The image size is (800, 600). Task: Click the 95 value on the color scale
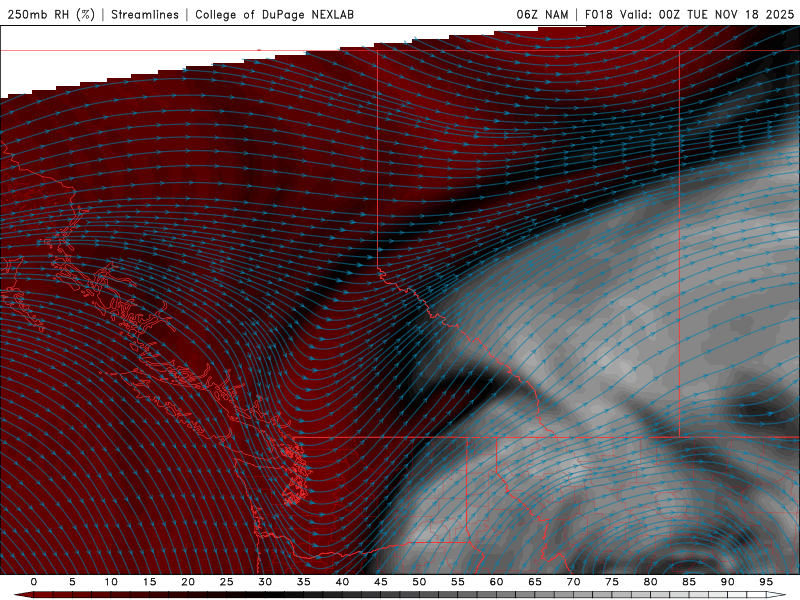pyautogui.click(x=766, y=582)
